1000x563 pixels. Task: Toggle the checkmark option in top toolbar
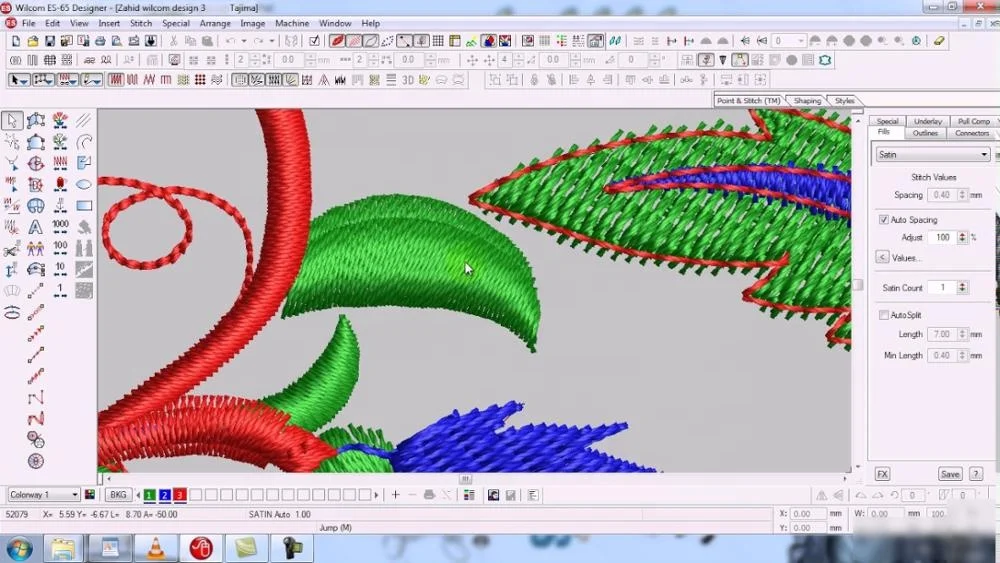coord(314,41)
